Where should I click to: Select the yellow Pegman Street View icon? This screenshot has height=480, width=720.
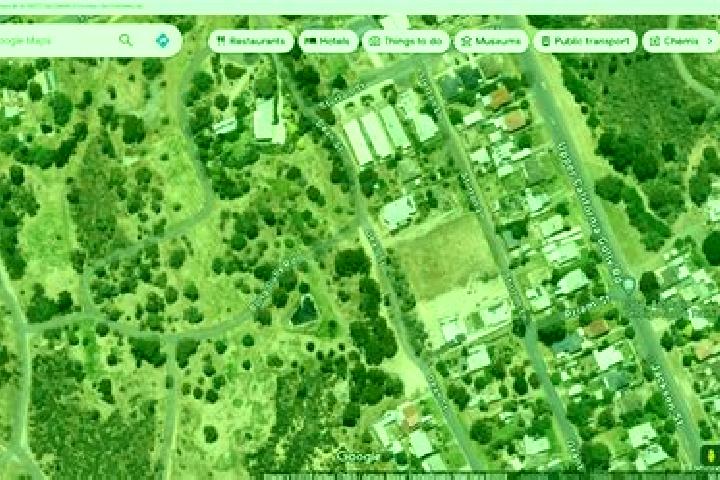(711, 455)
